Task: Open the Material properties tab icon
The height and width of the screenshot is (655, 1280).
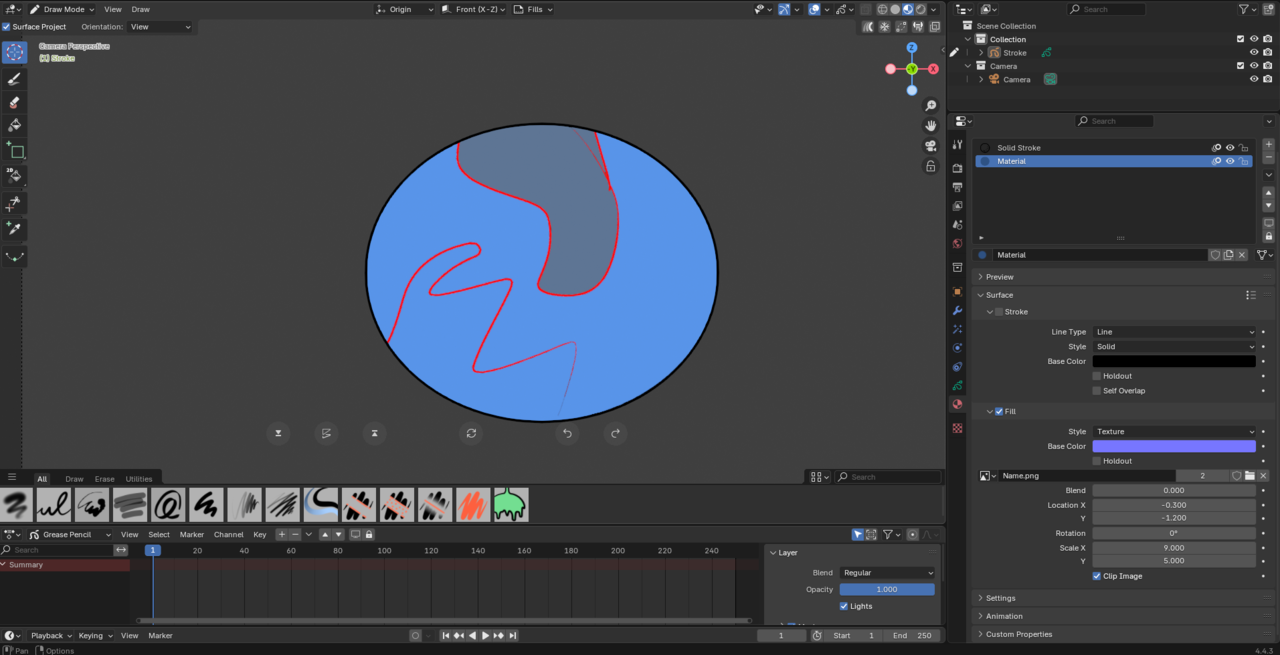Action: pyautogui.click(x=958, y=405)
